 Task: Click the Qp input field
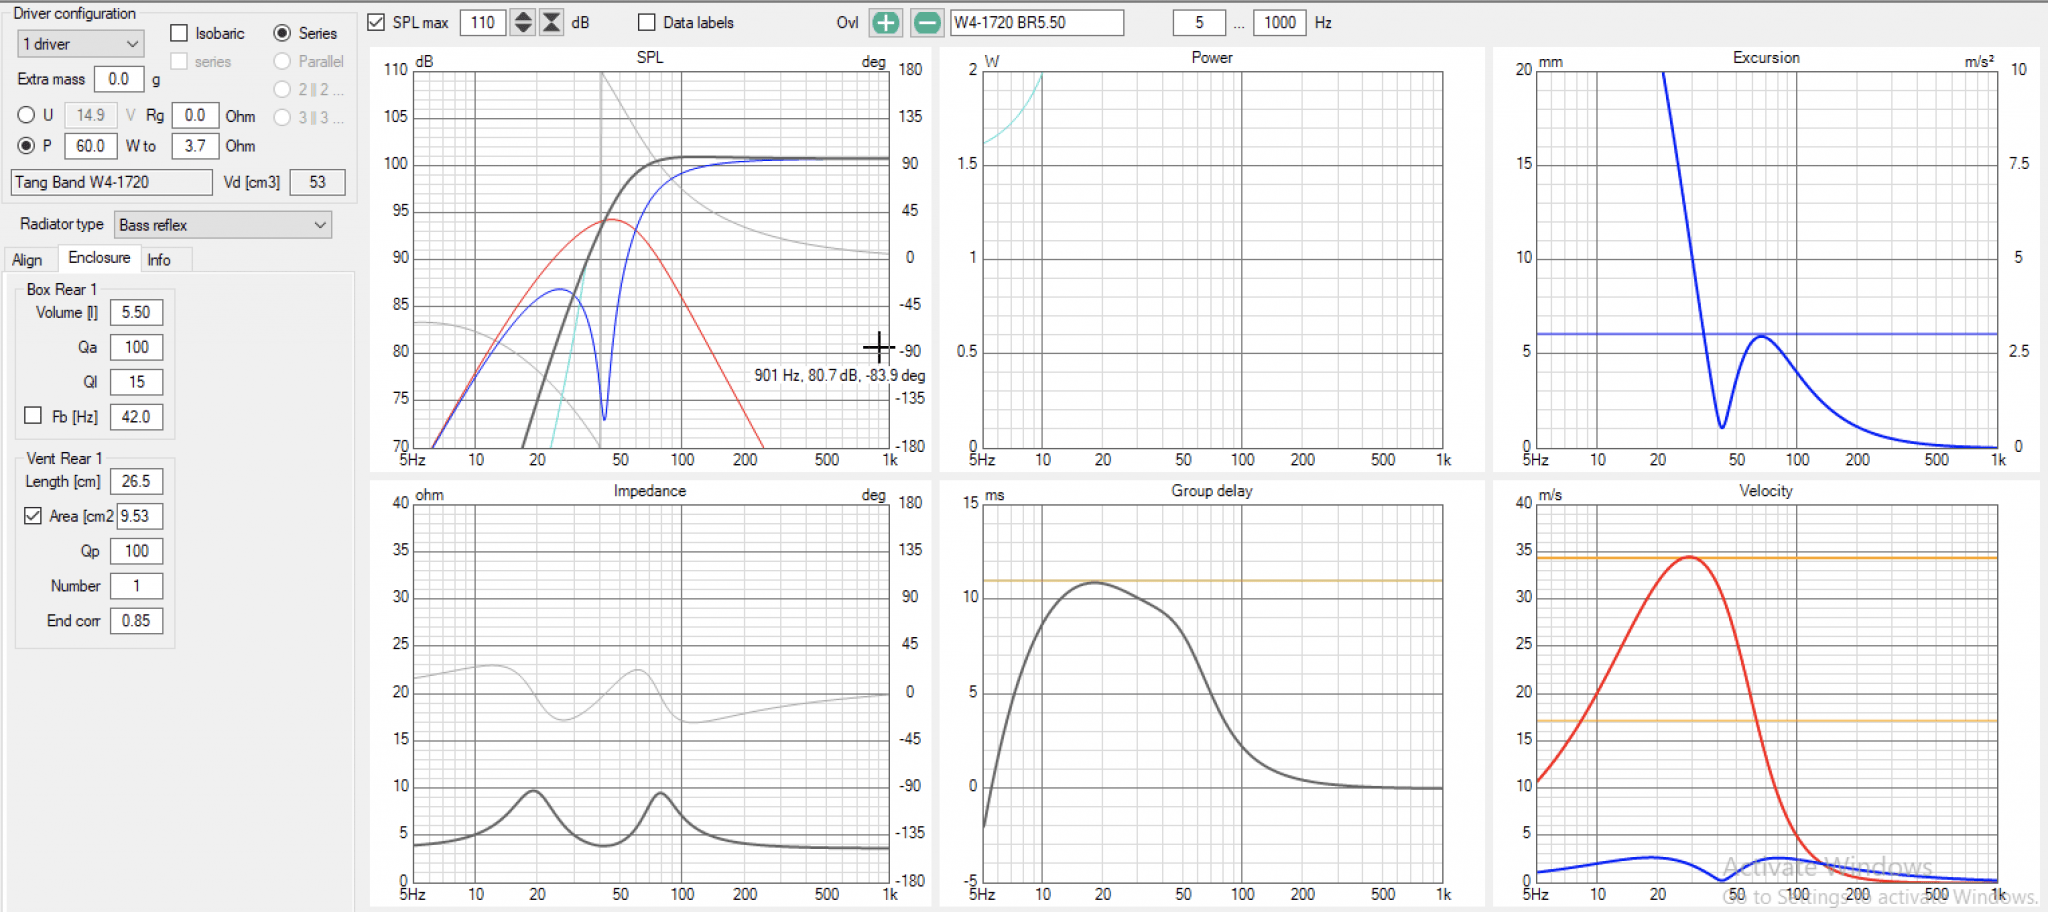[x=136, y=551]
